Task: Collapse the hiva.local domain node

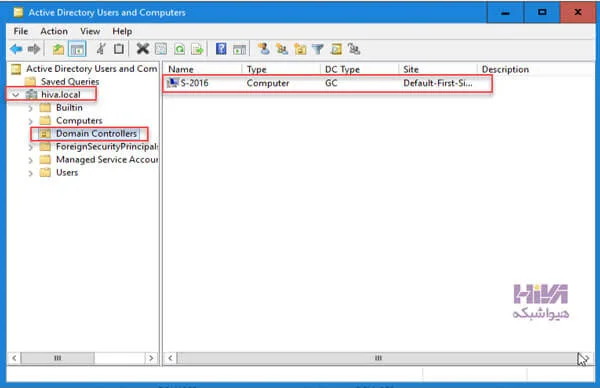Action: (x=15, y=95)
